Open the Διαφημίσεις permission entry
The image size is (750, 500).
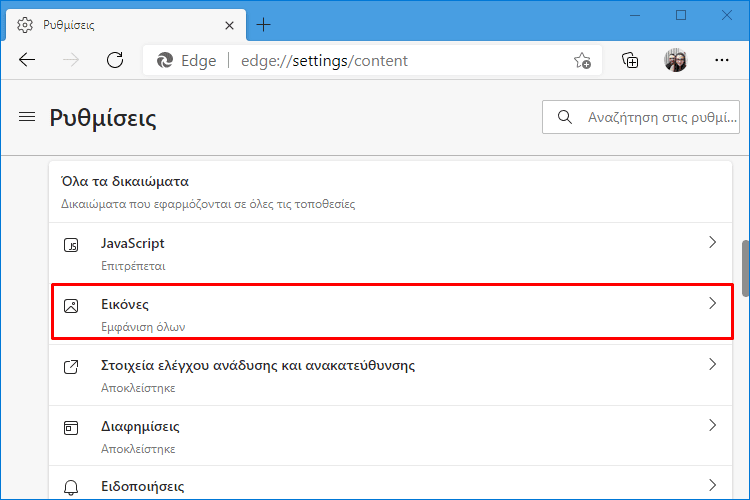[391, 436]
